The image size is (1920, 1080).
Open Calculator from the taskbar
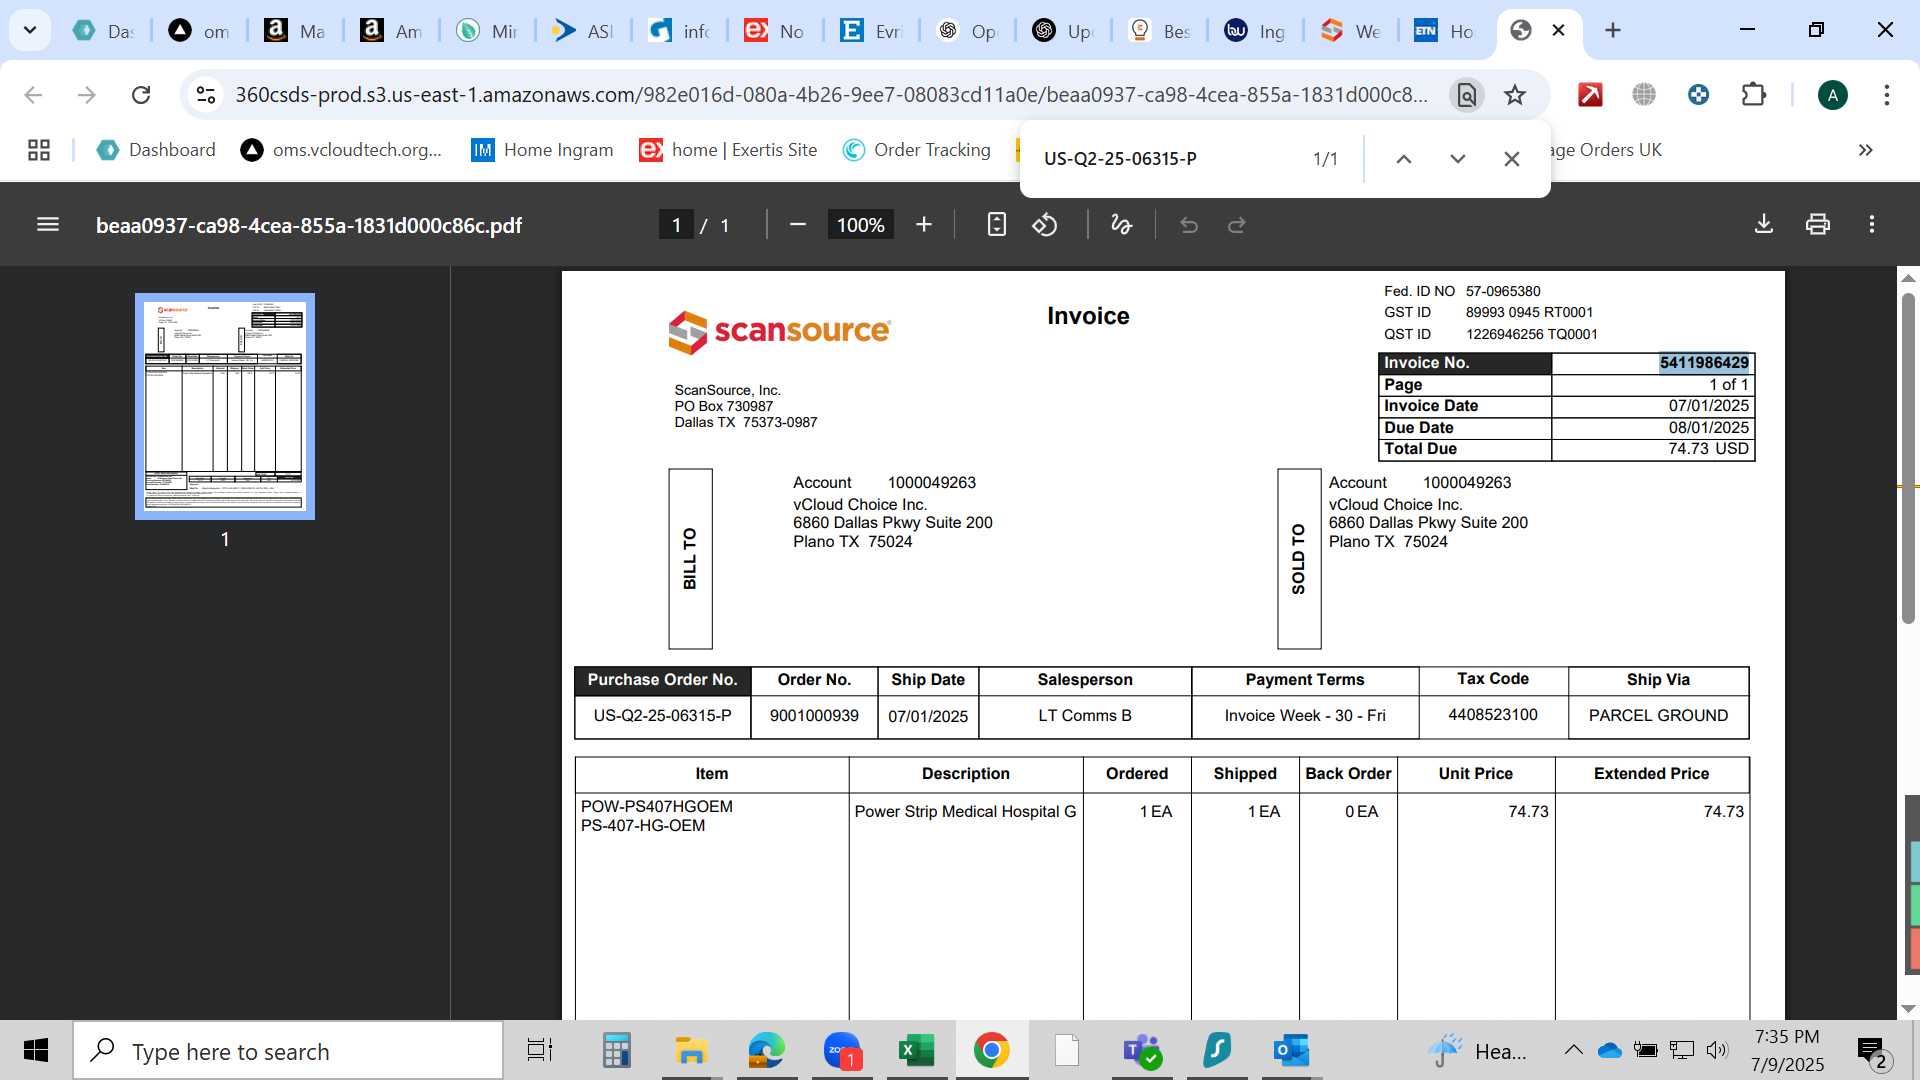coord(616,1050)
